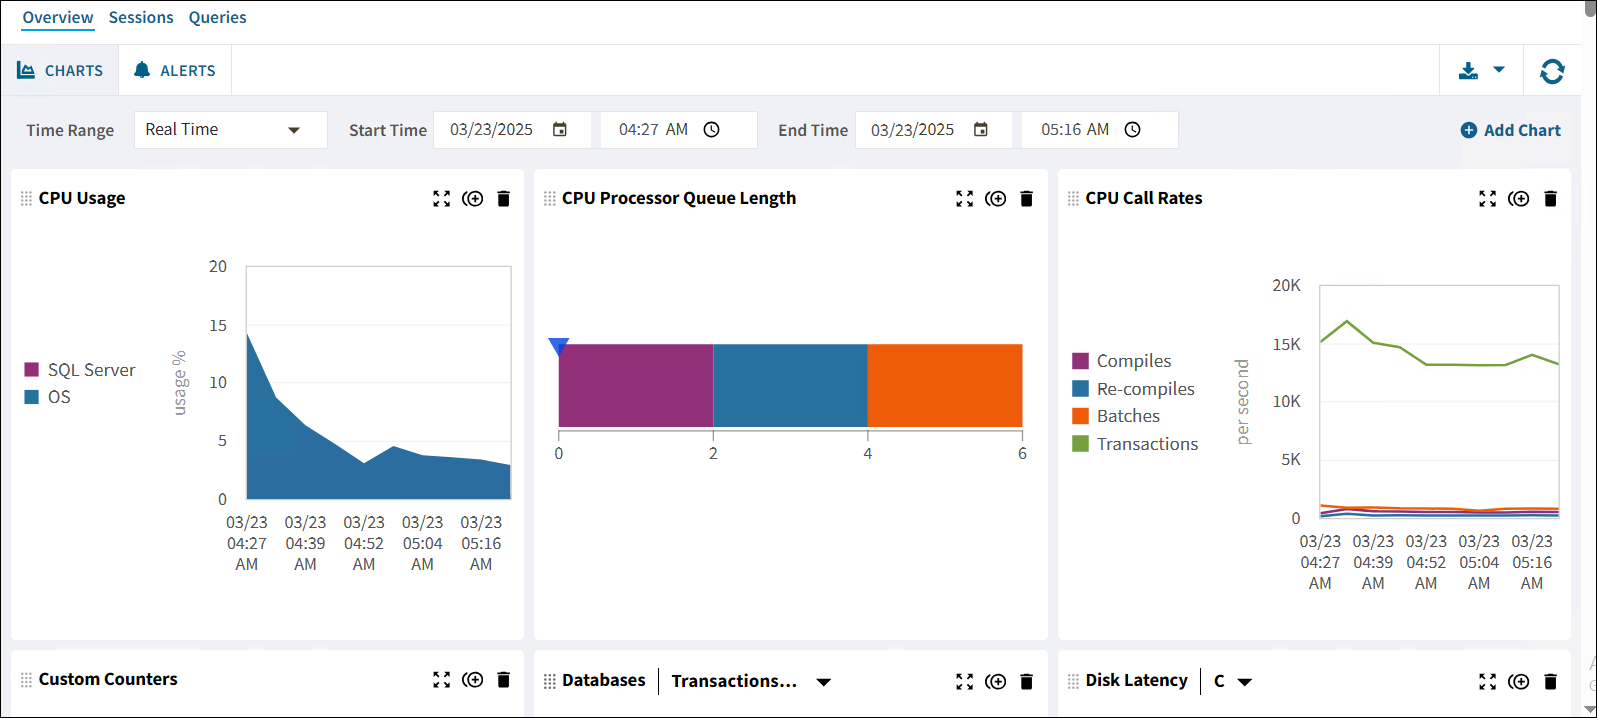
Task: Grab the Disk Latency drag handle
Action: pos(1073,682)
